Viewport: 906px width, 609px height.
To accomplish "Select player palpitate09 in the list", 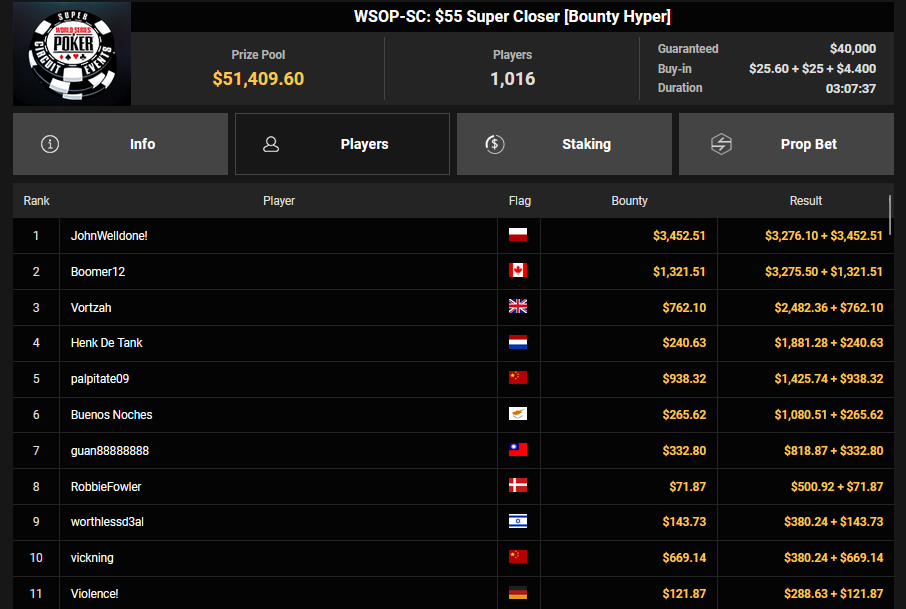I will click(x=100, y=379).
